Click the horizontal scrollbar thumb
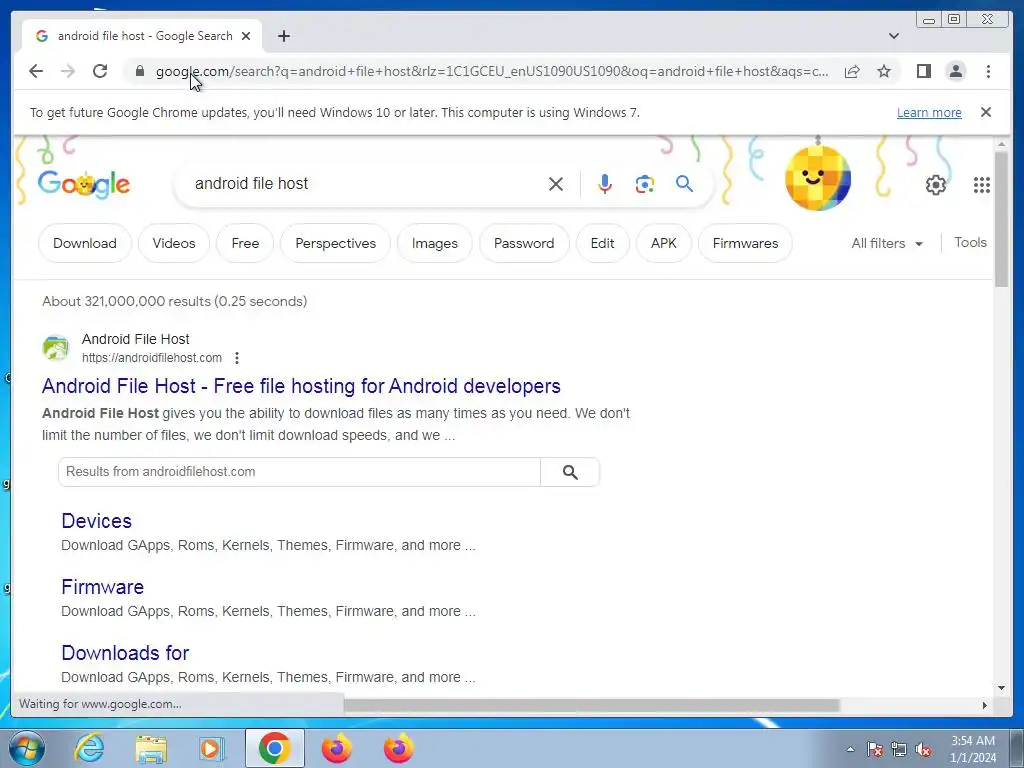This screenshot has height=768, width=1024. [591, 705]
